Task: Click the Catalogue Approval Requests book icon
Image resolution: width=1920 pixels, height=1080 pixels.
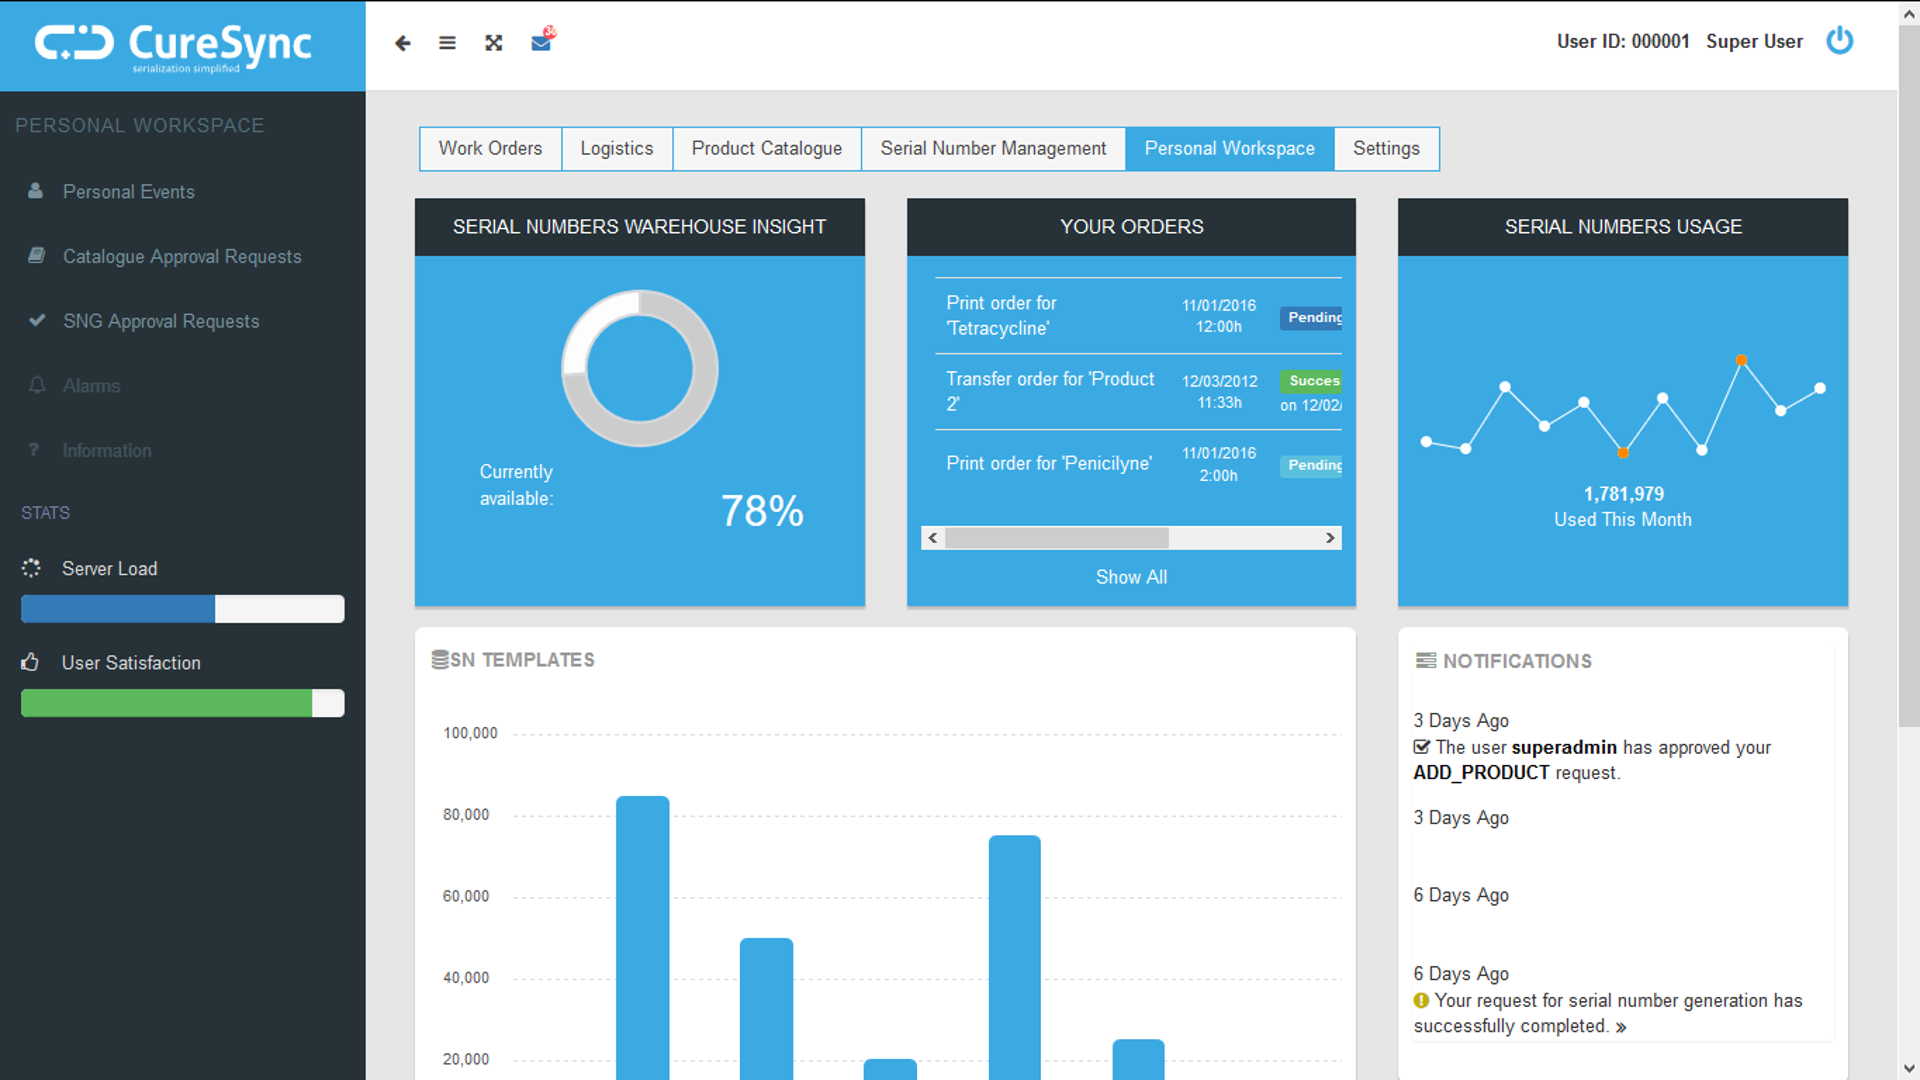Action: pyautogui.click(x=36, y=256)
